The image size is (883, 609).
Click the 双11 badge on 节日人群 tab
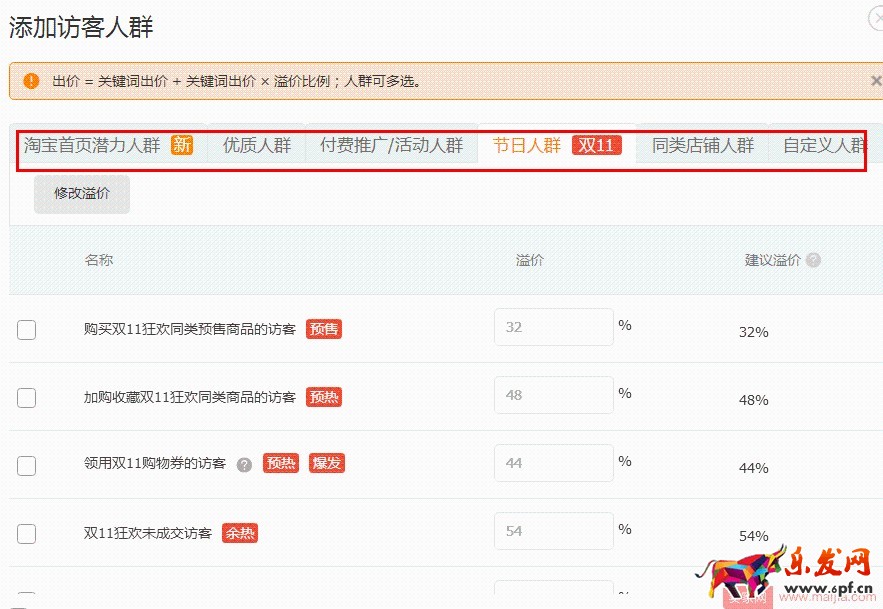point(596,143)
